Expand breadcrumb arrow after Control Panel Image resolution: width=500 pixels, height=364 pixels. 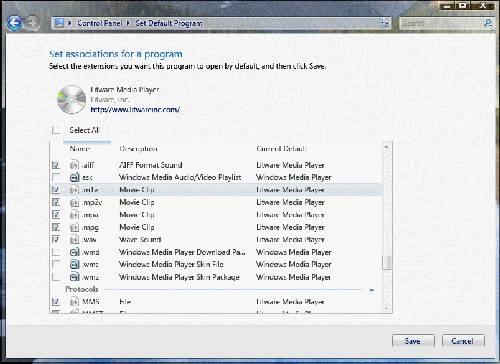pyautogui.click(x=128, y=23)
